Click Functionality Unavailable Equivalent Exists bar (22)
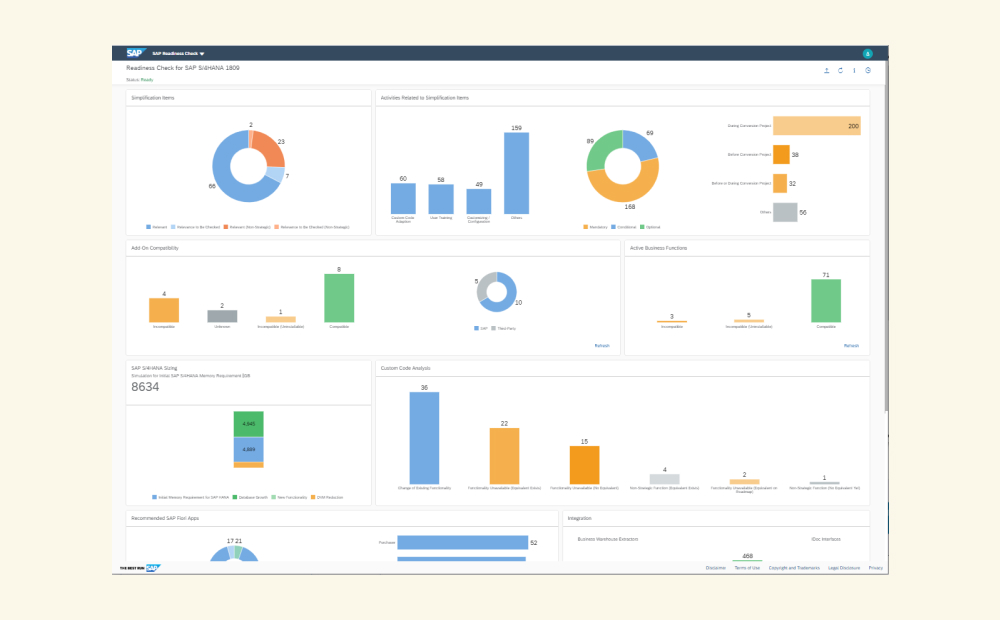The image size is (1000, 620). click(504, 455)
